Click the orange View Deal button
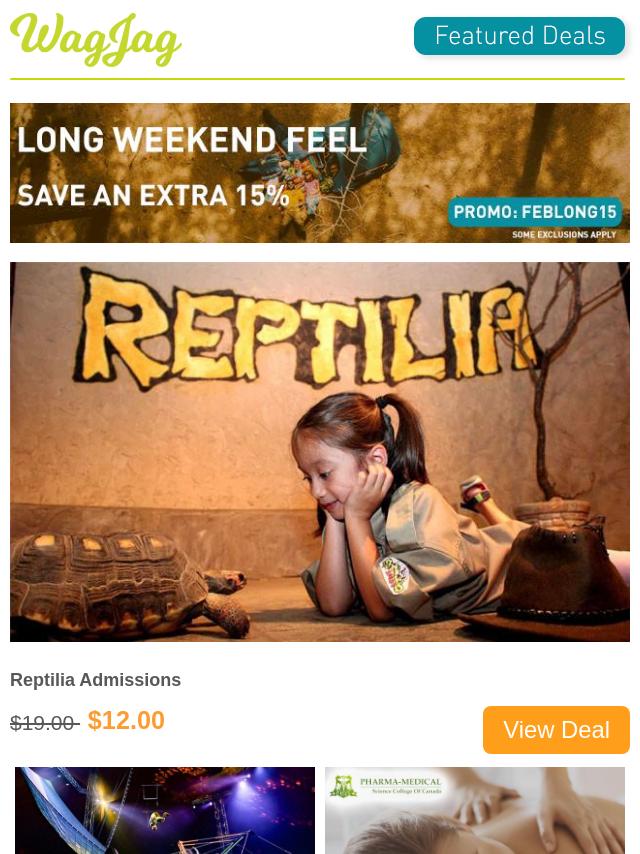This screenshot has height=854, width=640. pyautogui.click(x=556, y=730)
